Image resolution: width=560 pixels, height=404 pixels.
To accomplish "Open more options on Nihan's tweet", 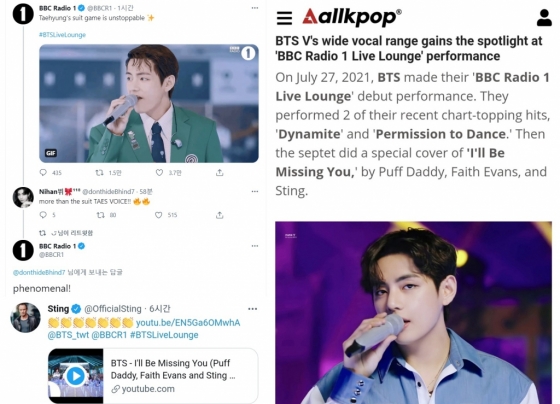I will (x=255, y=191).
